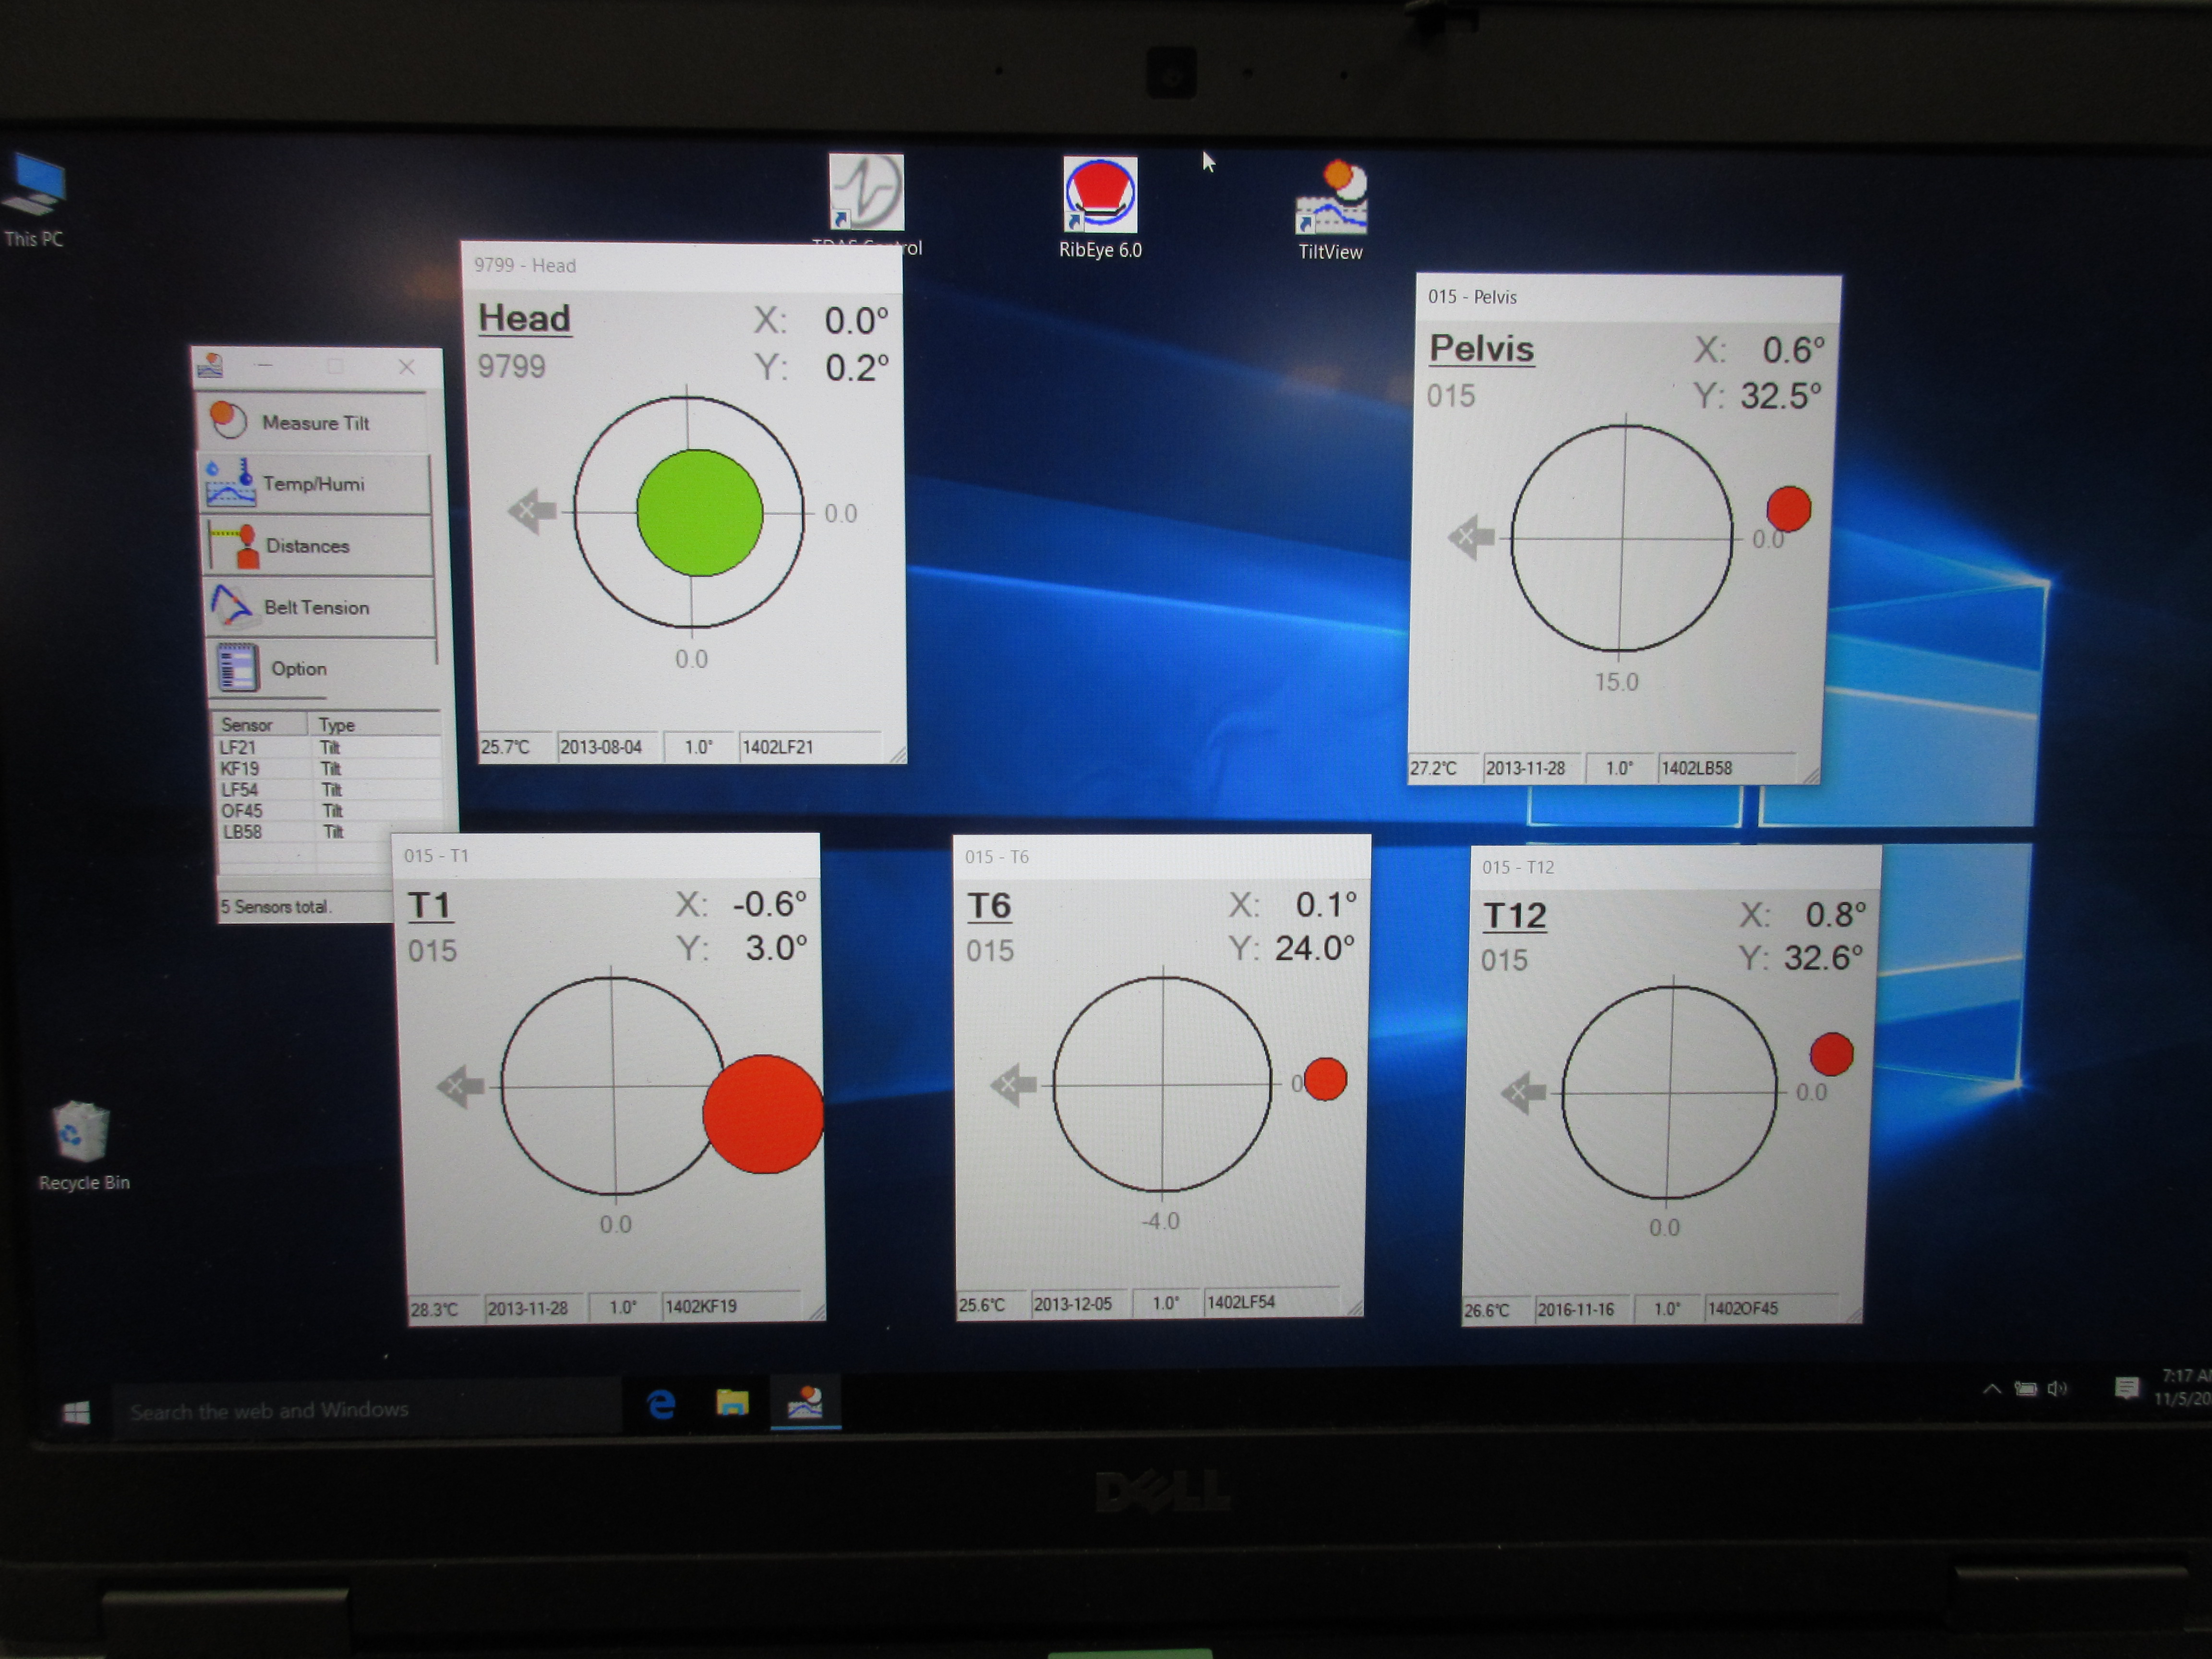
Task: Click the red dot in Pelvis window
Action: pyautogui.click(x=1788, y=508)
